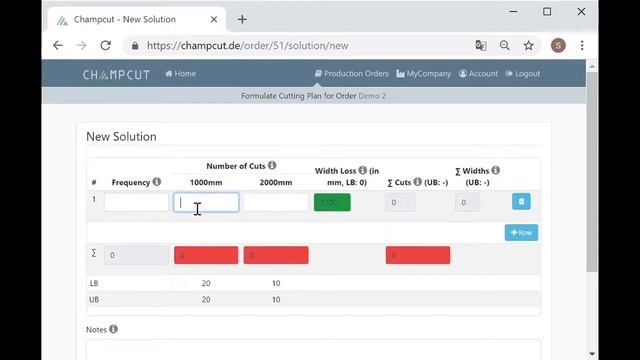Screen dimensions: 640x360
Task: Delete row 1 with trash button
Action: pyautogui.click(x=521, y=202)
